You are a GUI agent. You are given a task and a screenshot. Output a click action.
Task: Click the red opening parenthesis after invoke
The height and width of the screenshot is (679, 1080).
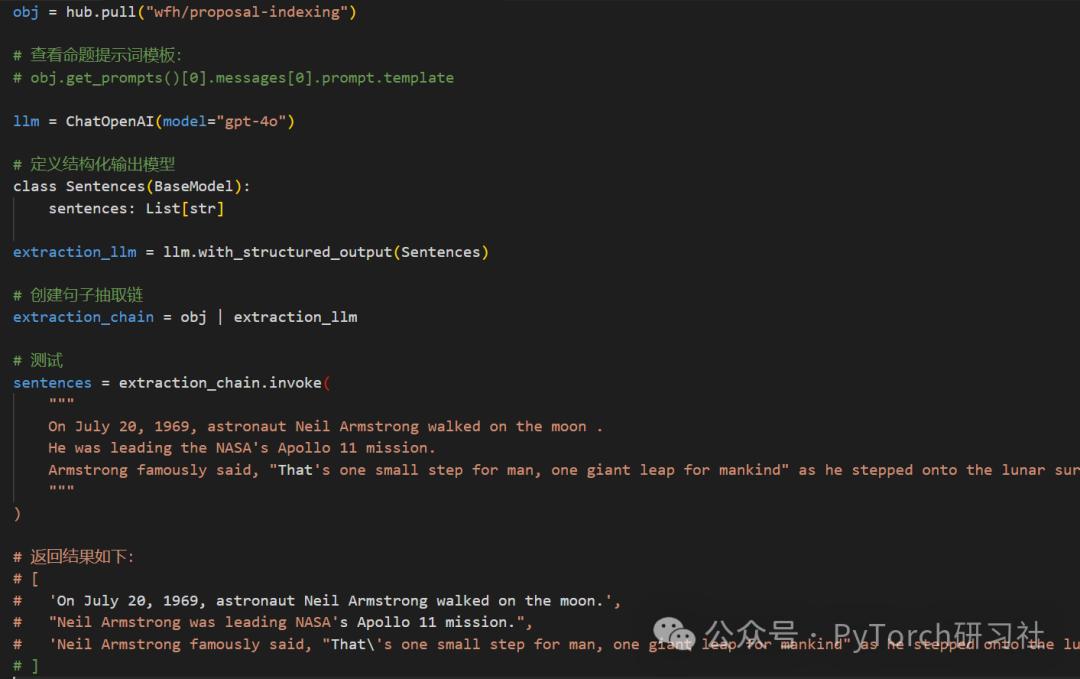(x=326, y=383)
